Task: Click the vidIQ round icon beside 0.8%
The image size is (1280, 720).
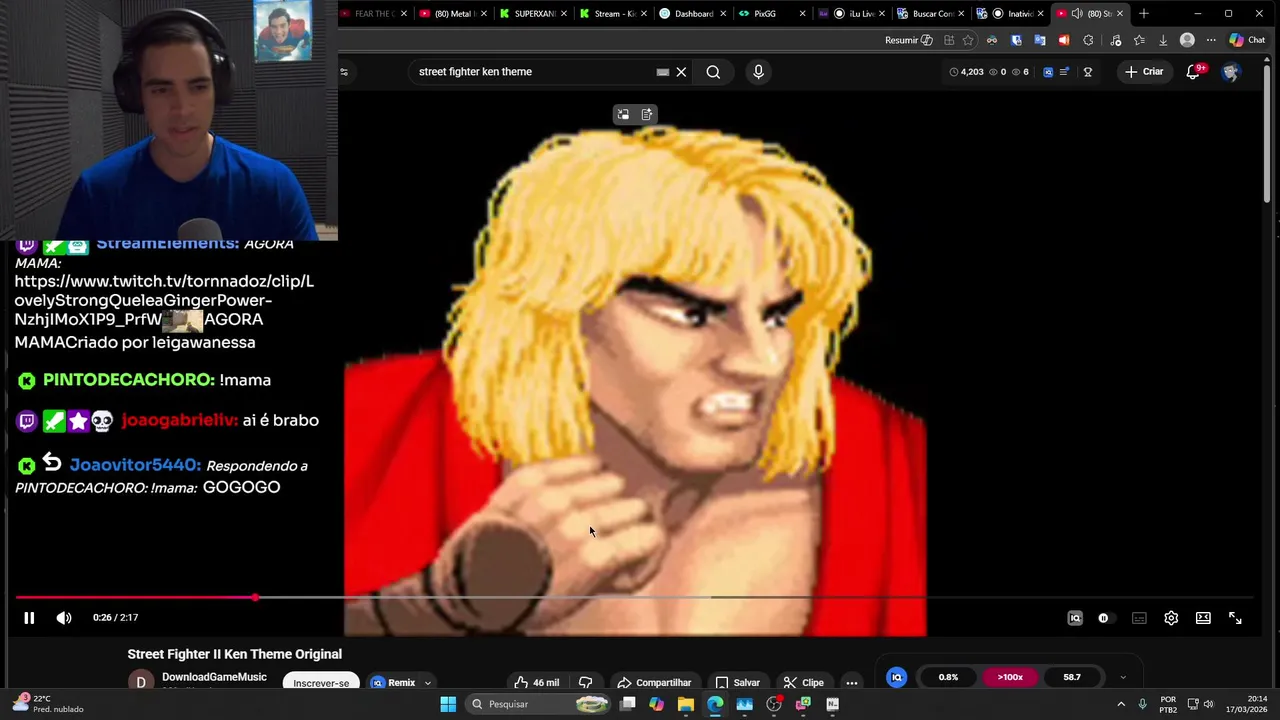Action: click(897, 677)
